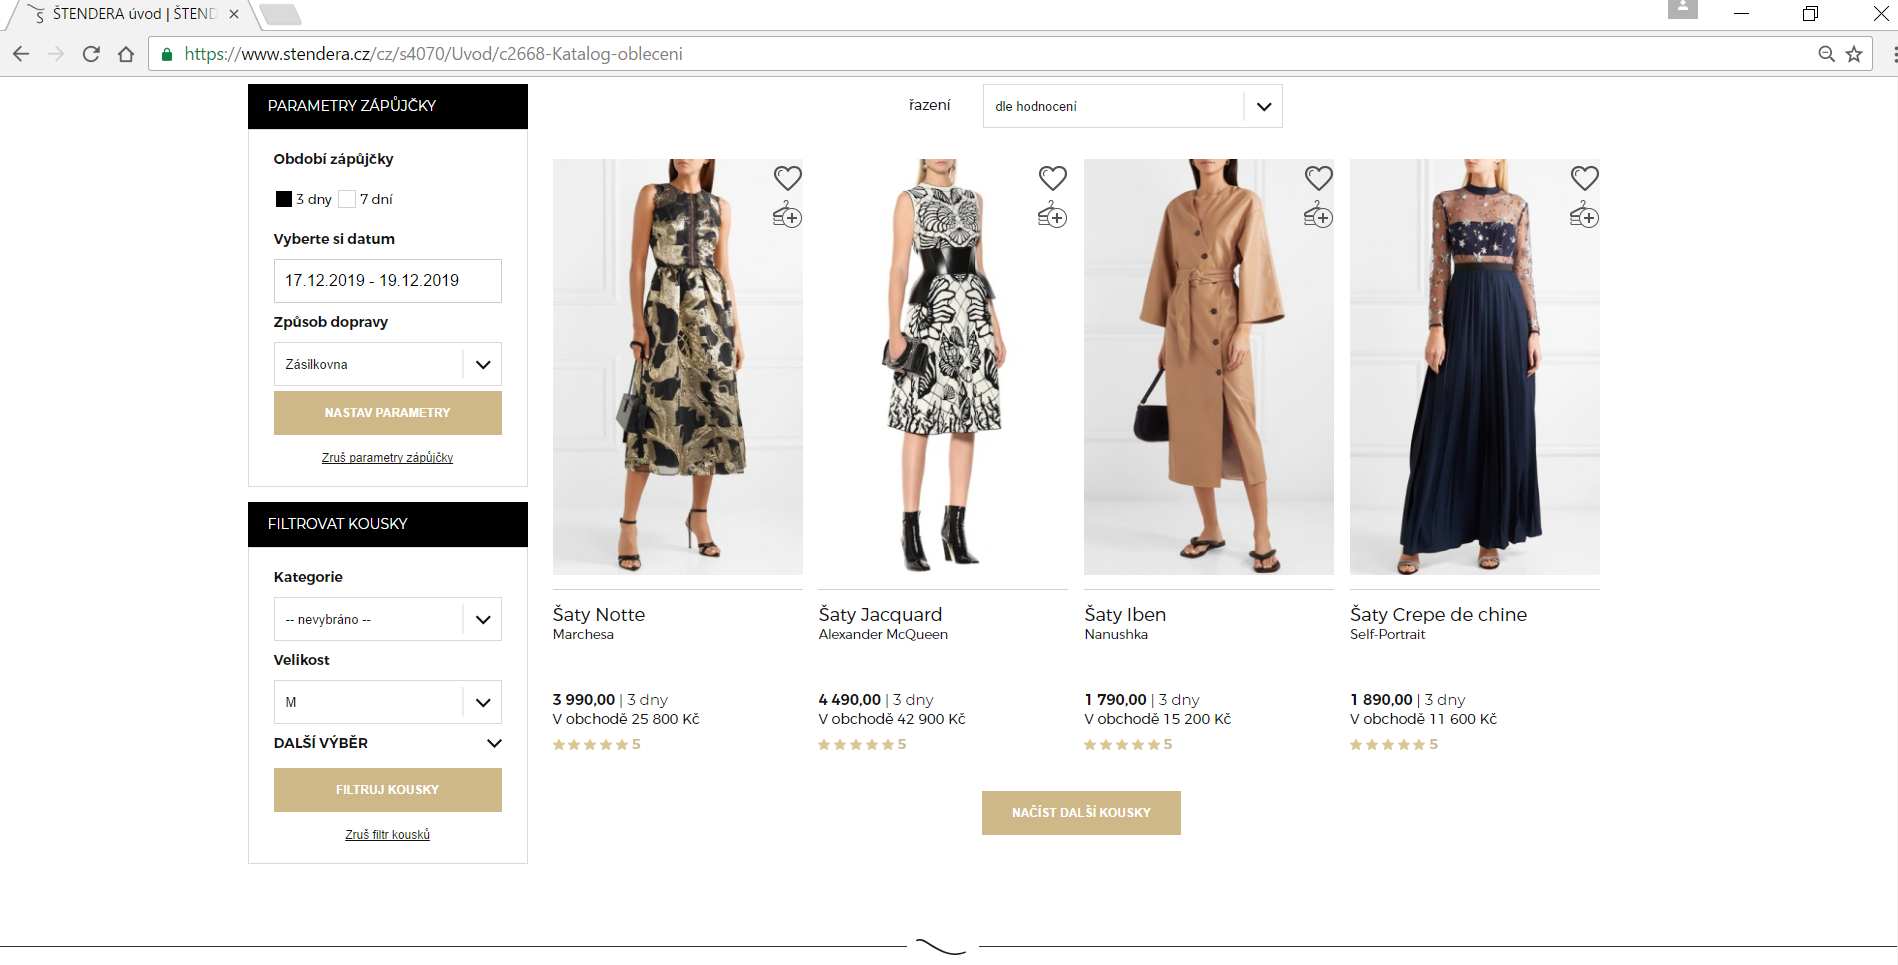Click hanger-plus icon on Šaty Crepe de chine
This screenshot has width=1898, height=965.
click(1584, 215)
